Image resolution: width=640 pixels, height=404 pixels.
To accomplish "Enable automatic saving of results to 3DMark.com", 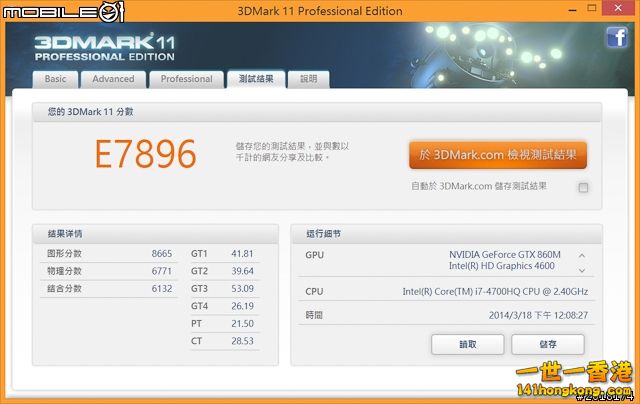I will tap(583, 187).
